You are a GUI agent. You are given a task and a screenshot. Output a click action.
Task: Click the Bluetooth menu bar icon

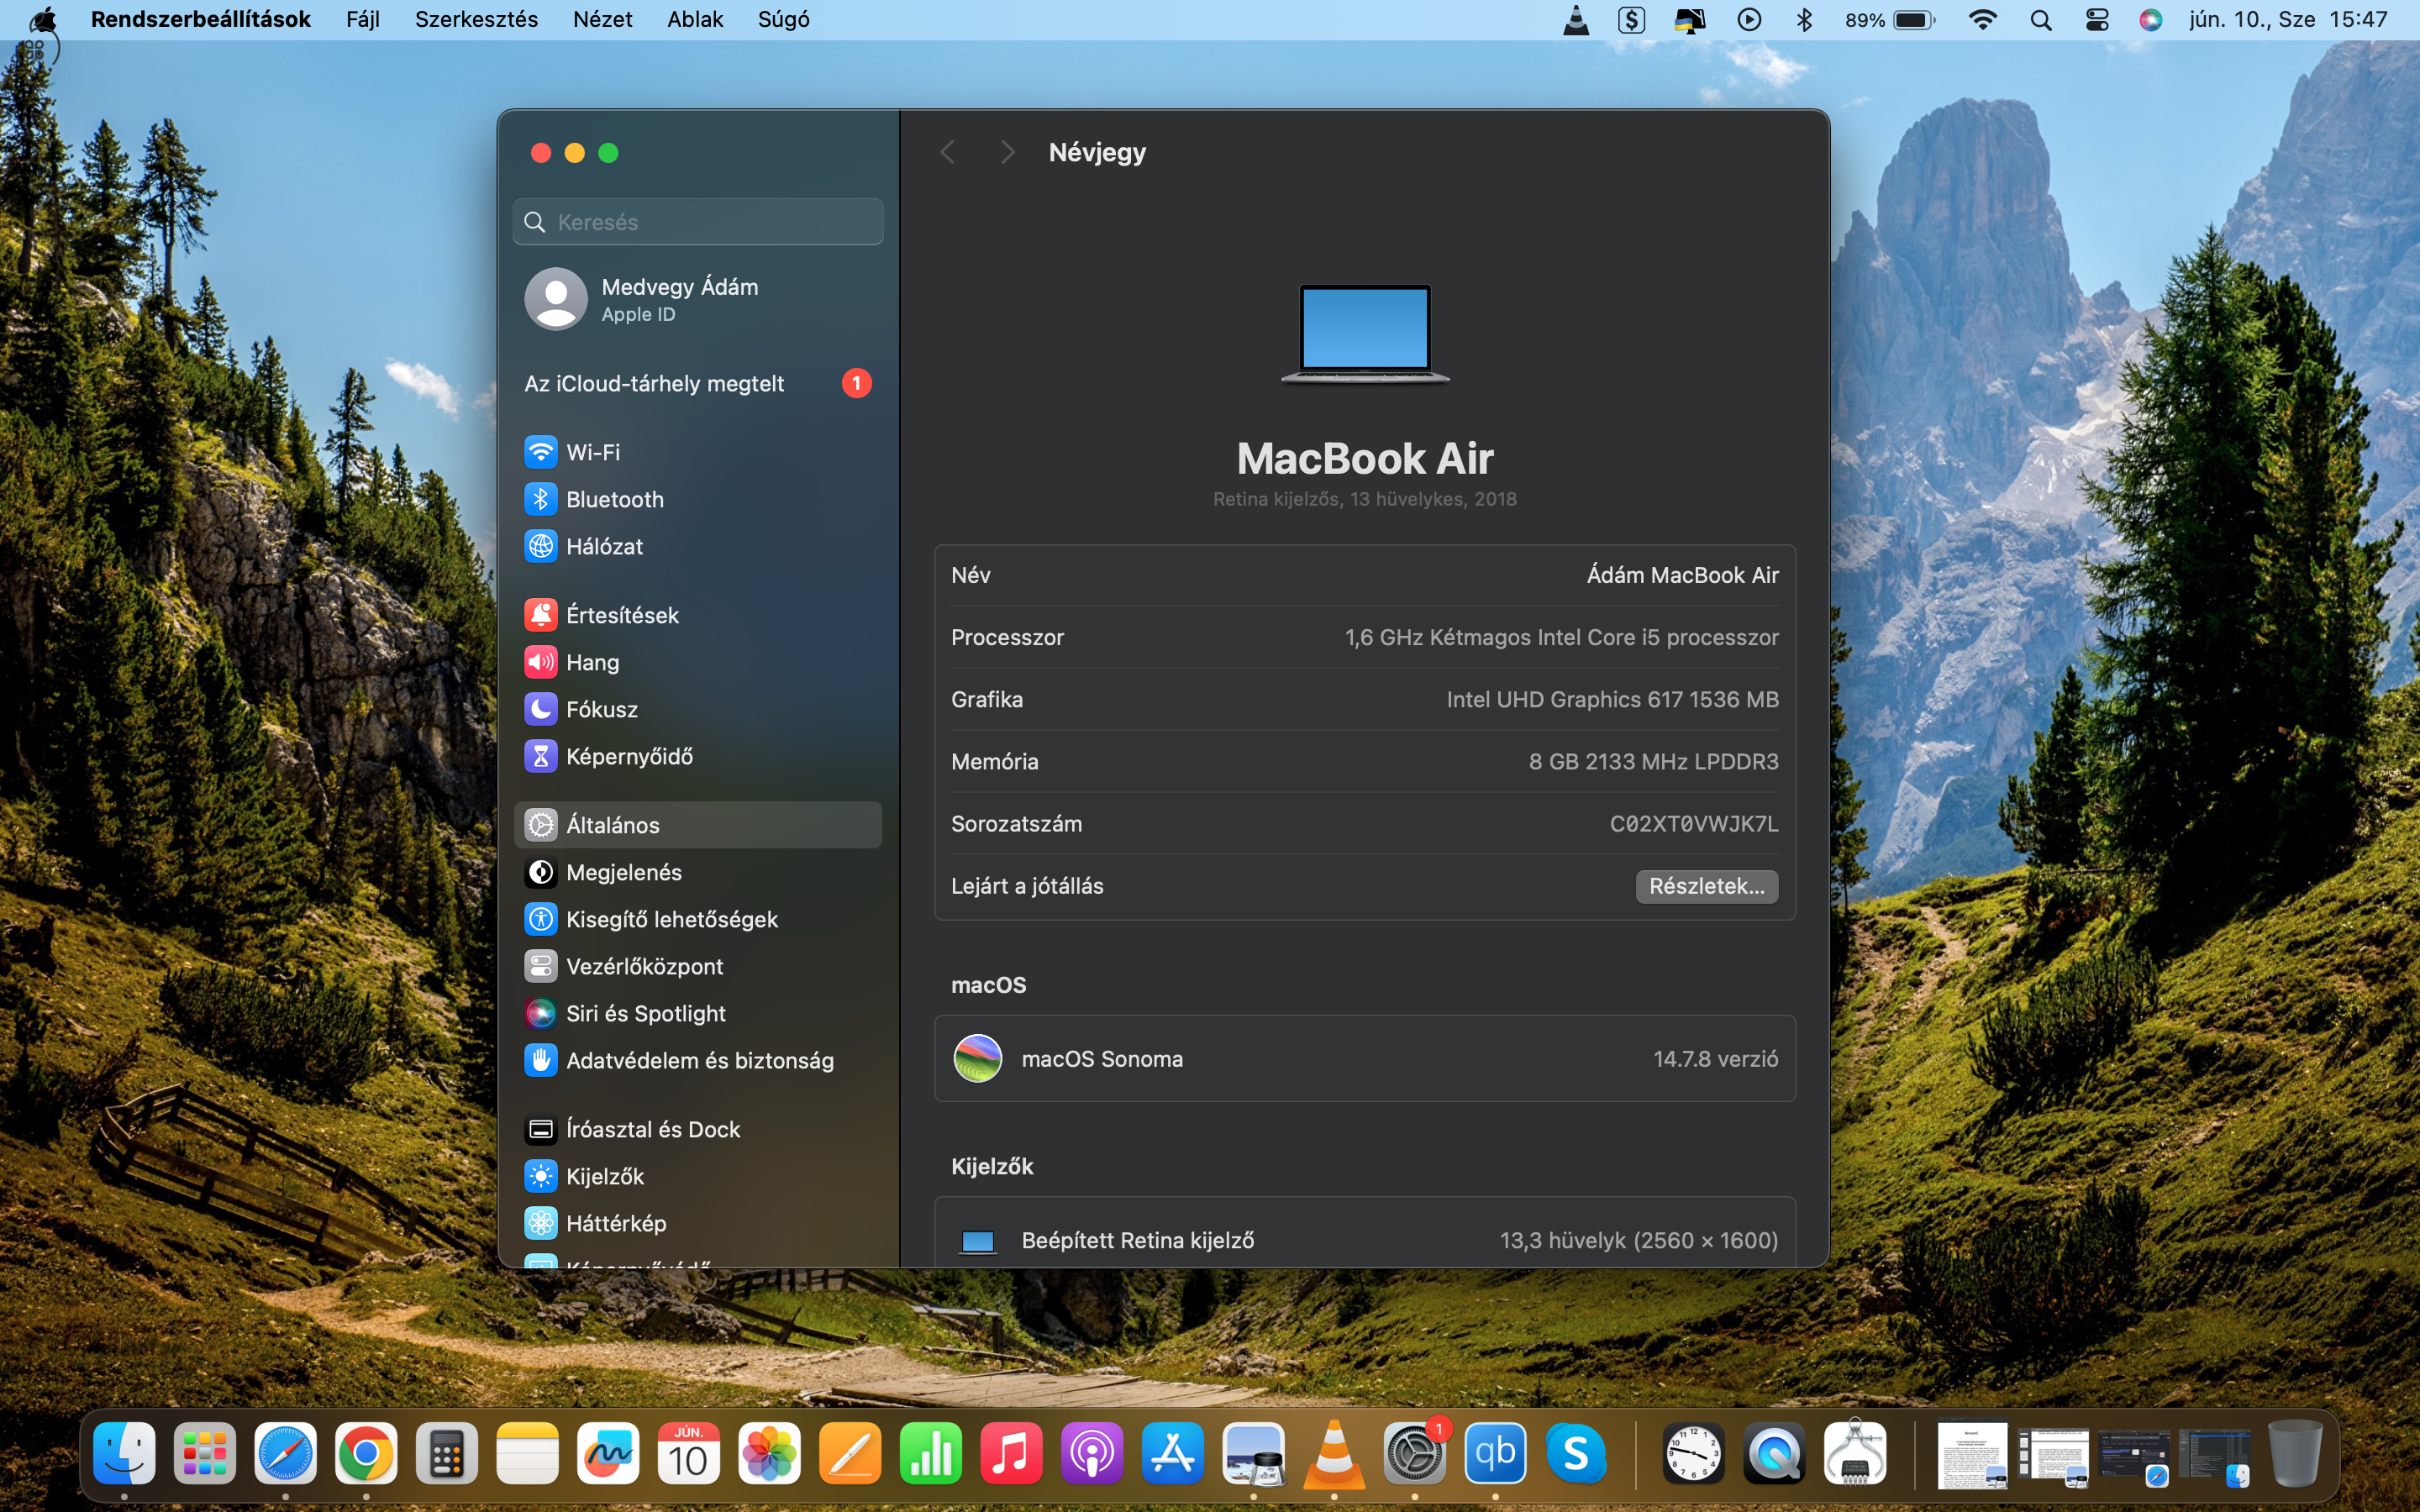(x=1804, y=20)
